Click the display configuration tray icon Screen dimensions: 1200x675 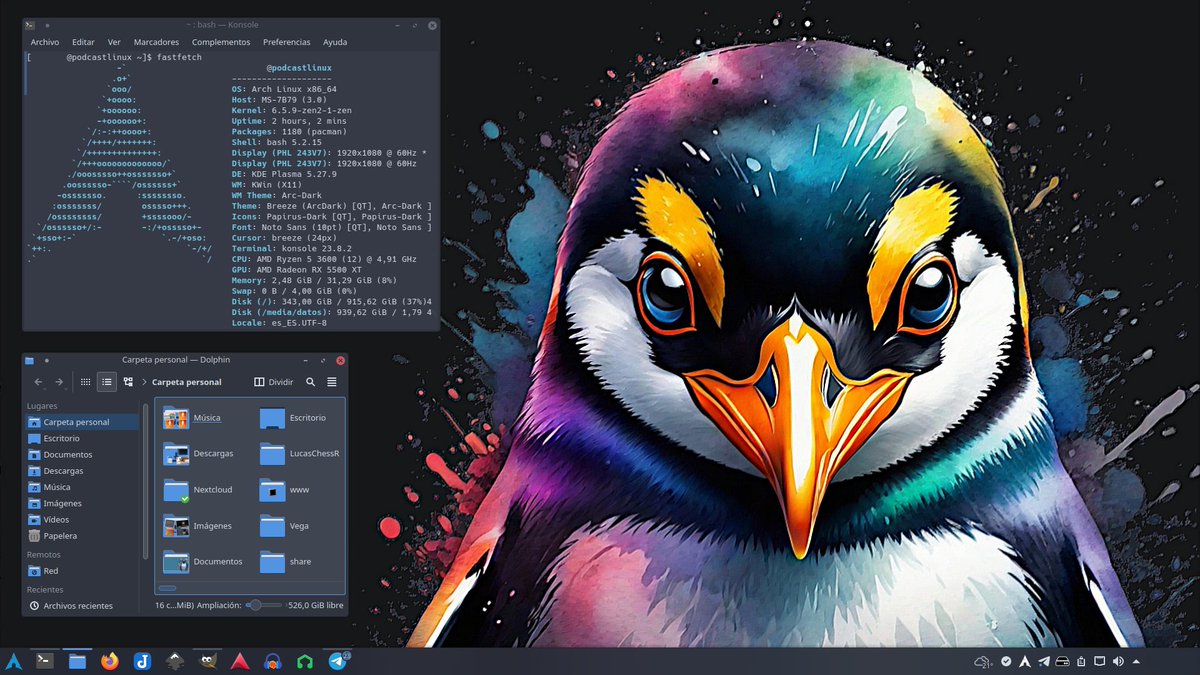[x=1099, y=661]
